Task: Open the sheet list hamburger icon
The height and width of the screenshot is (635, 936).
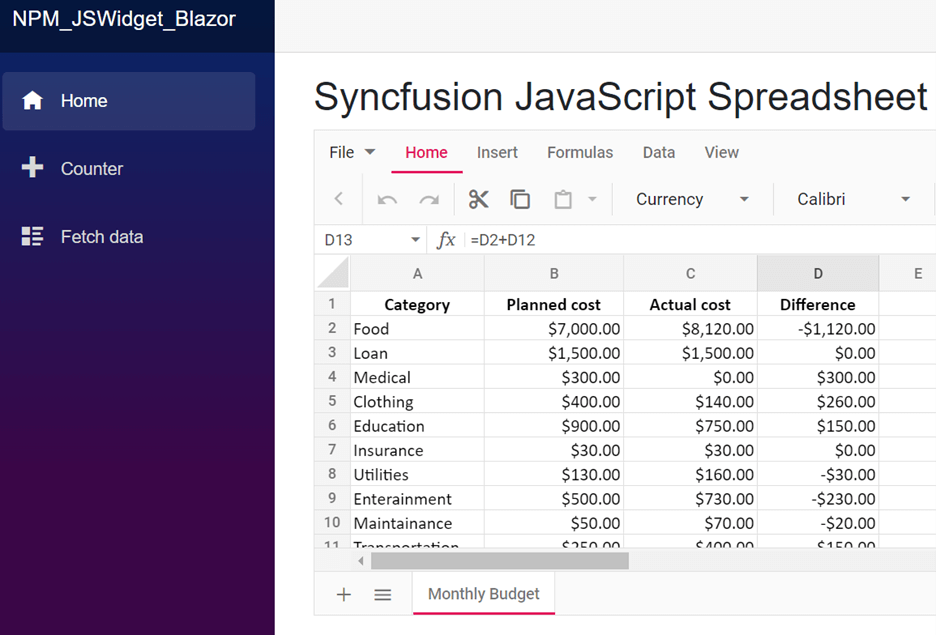Action: pyautogui.click(x=383, y=593)
